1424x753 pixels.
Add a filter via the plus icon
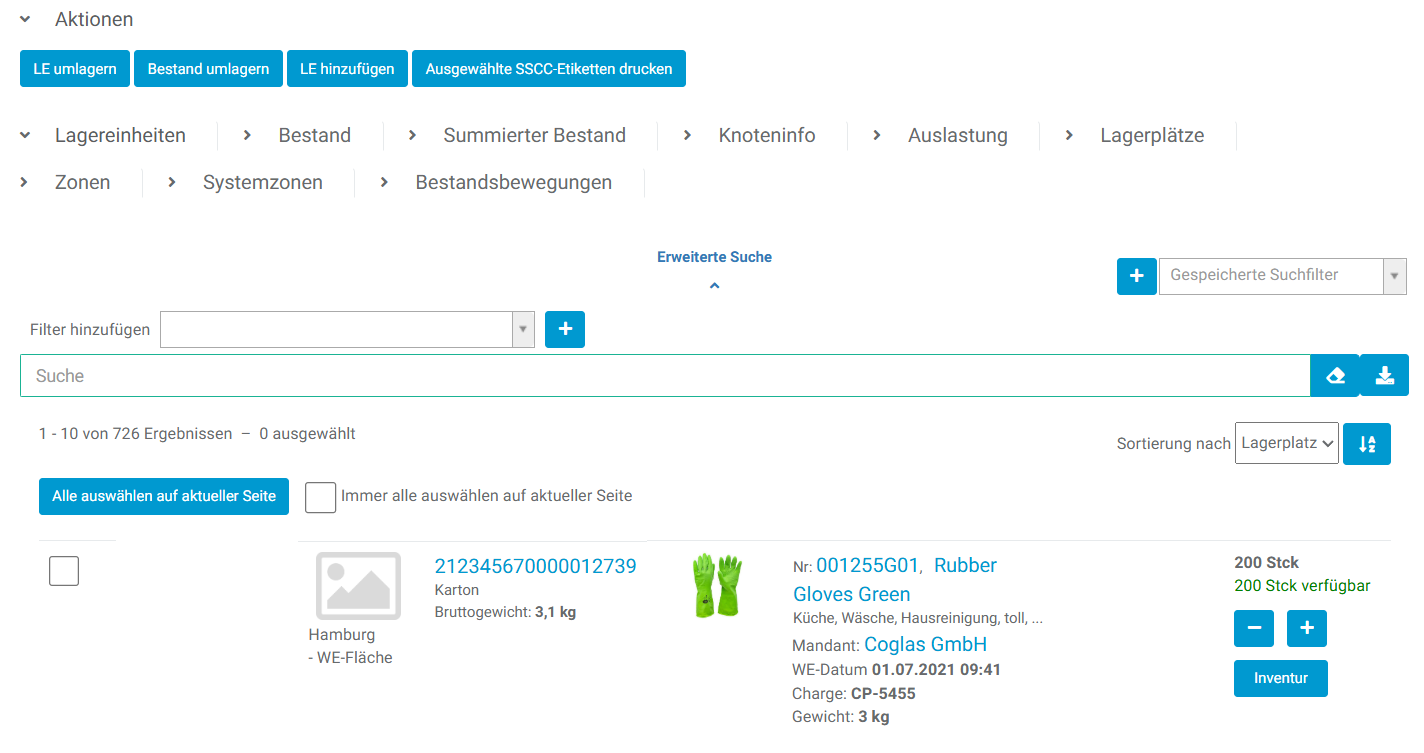click(x=564, y=329)
